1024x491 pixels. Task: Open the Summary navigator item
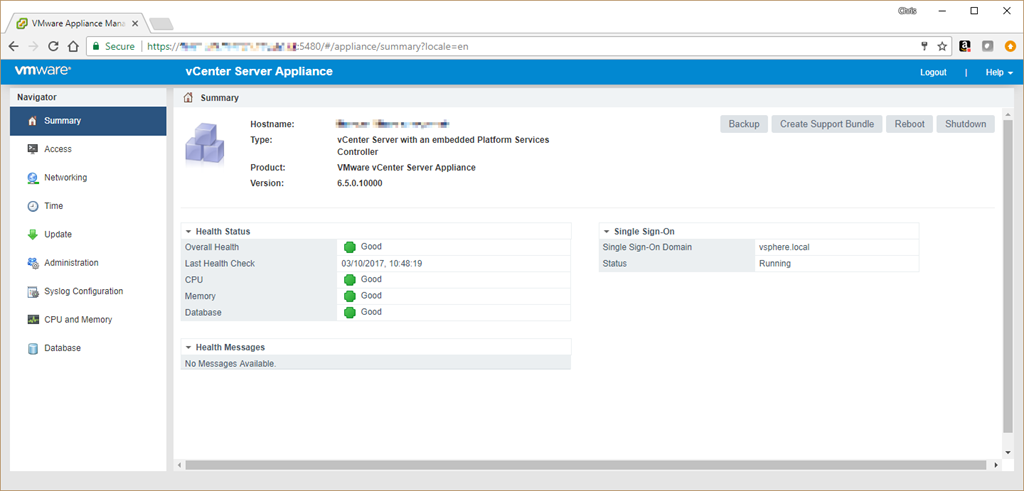coord(88,121)
